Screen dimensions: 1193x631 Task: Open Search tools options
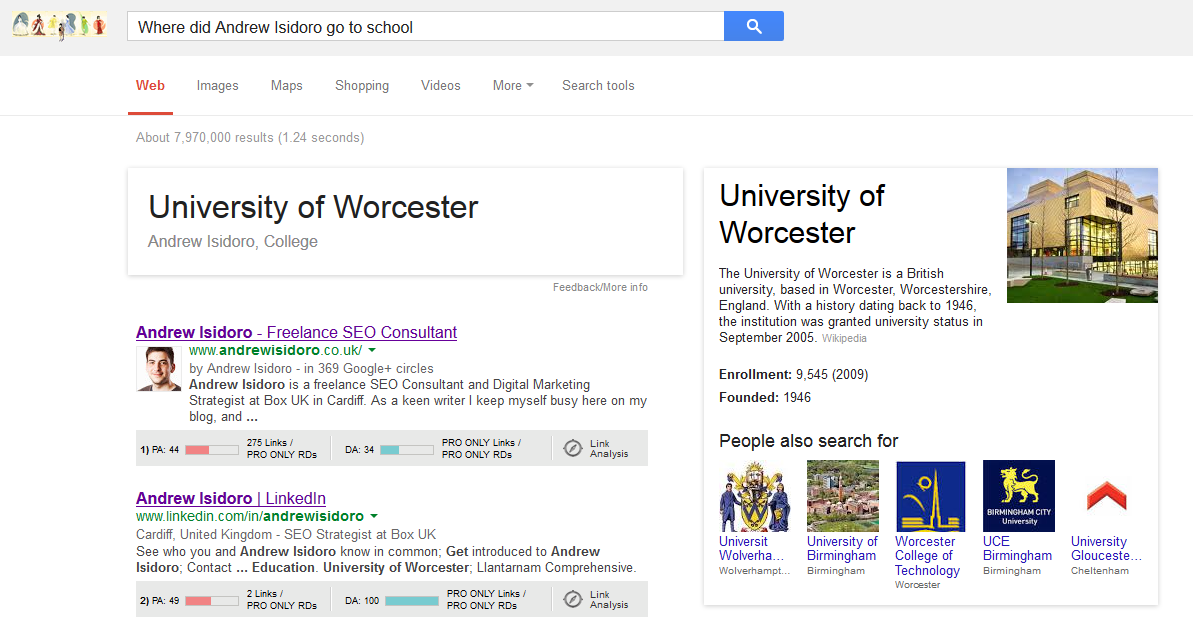pos(598,86)
